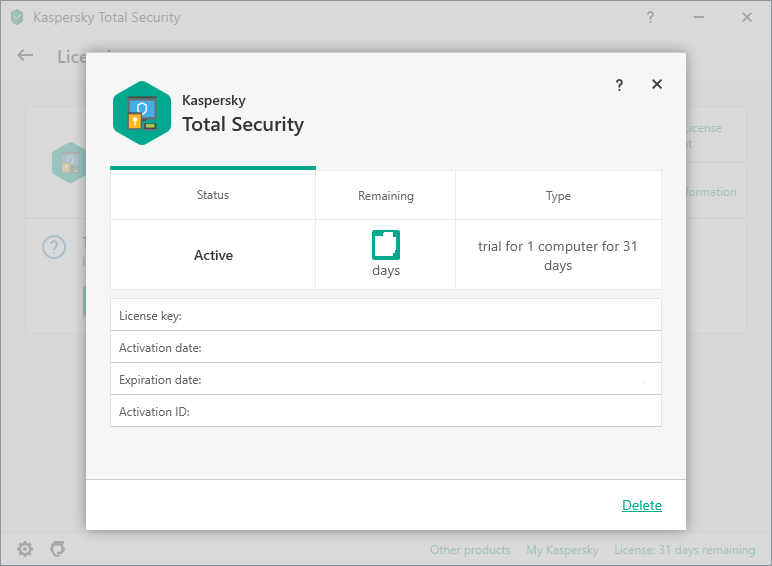The height and width of the screenshot is (566, 772).
Task: Click the License key row
Action: tap(386, 315)
